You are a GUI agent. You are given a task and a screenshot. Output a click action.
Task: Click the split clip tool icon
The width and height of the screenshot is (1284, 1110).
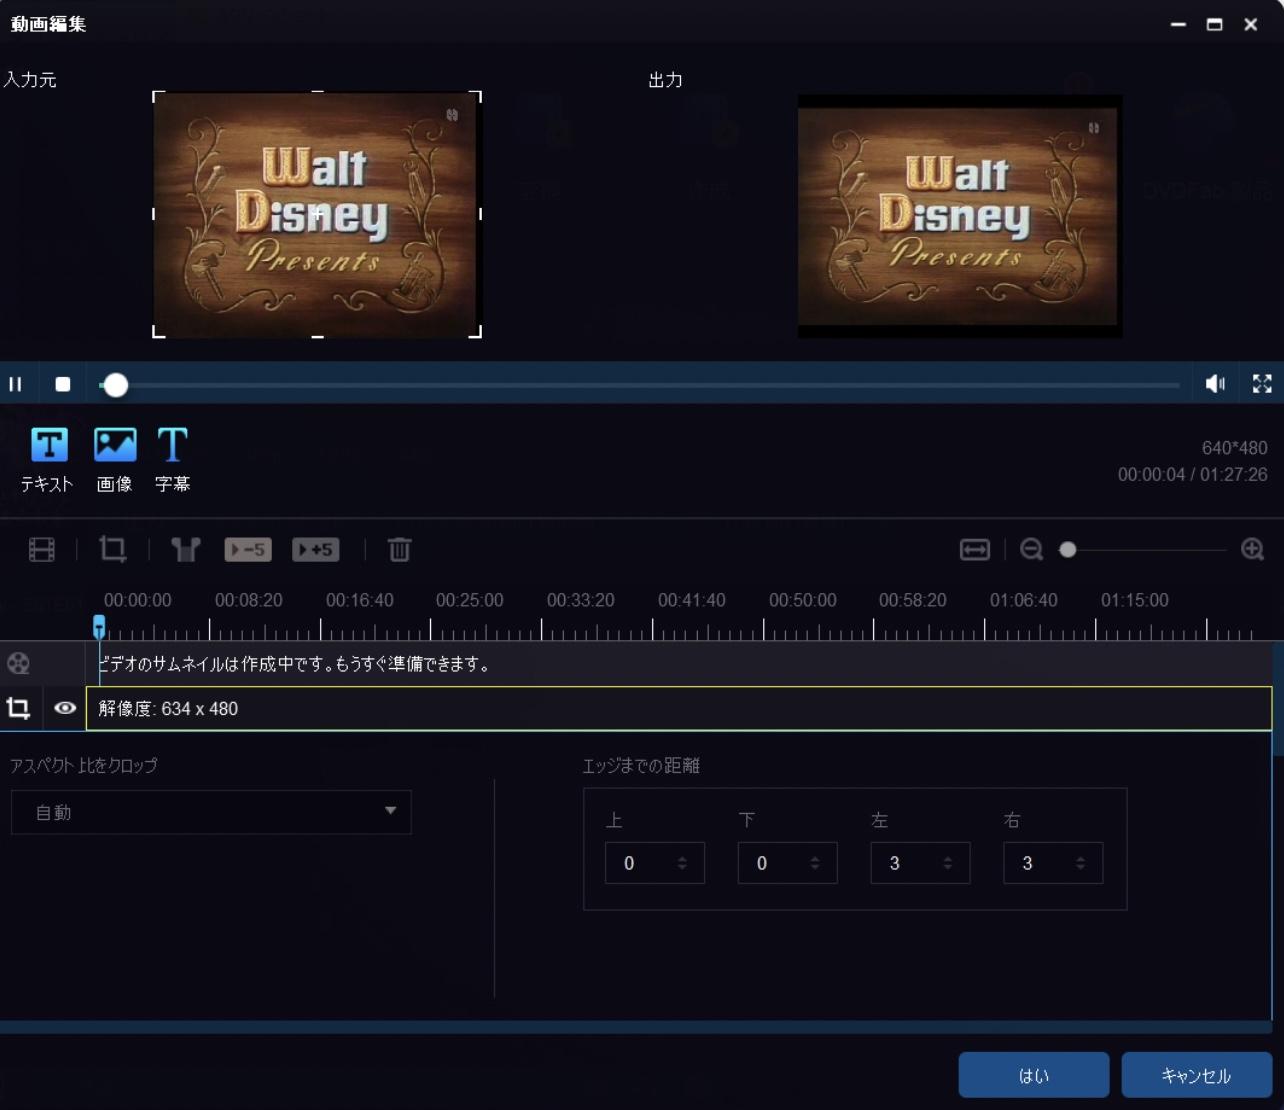point(185,549)
